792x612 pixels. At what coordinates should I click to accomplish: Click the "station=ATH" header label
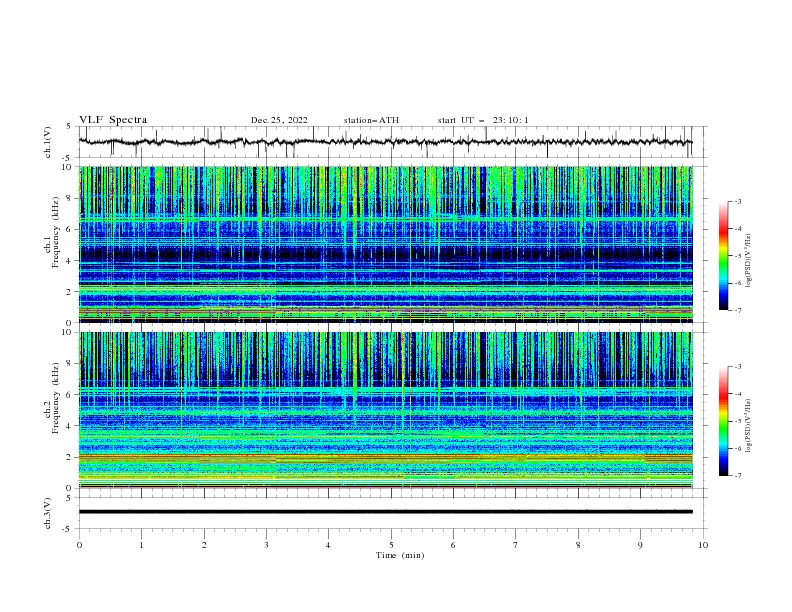coord(371,120)
